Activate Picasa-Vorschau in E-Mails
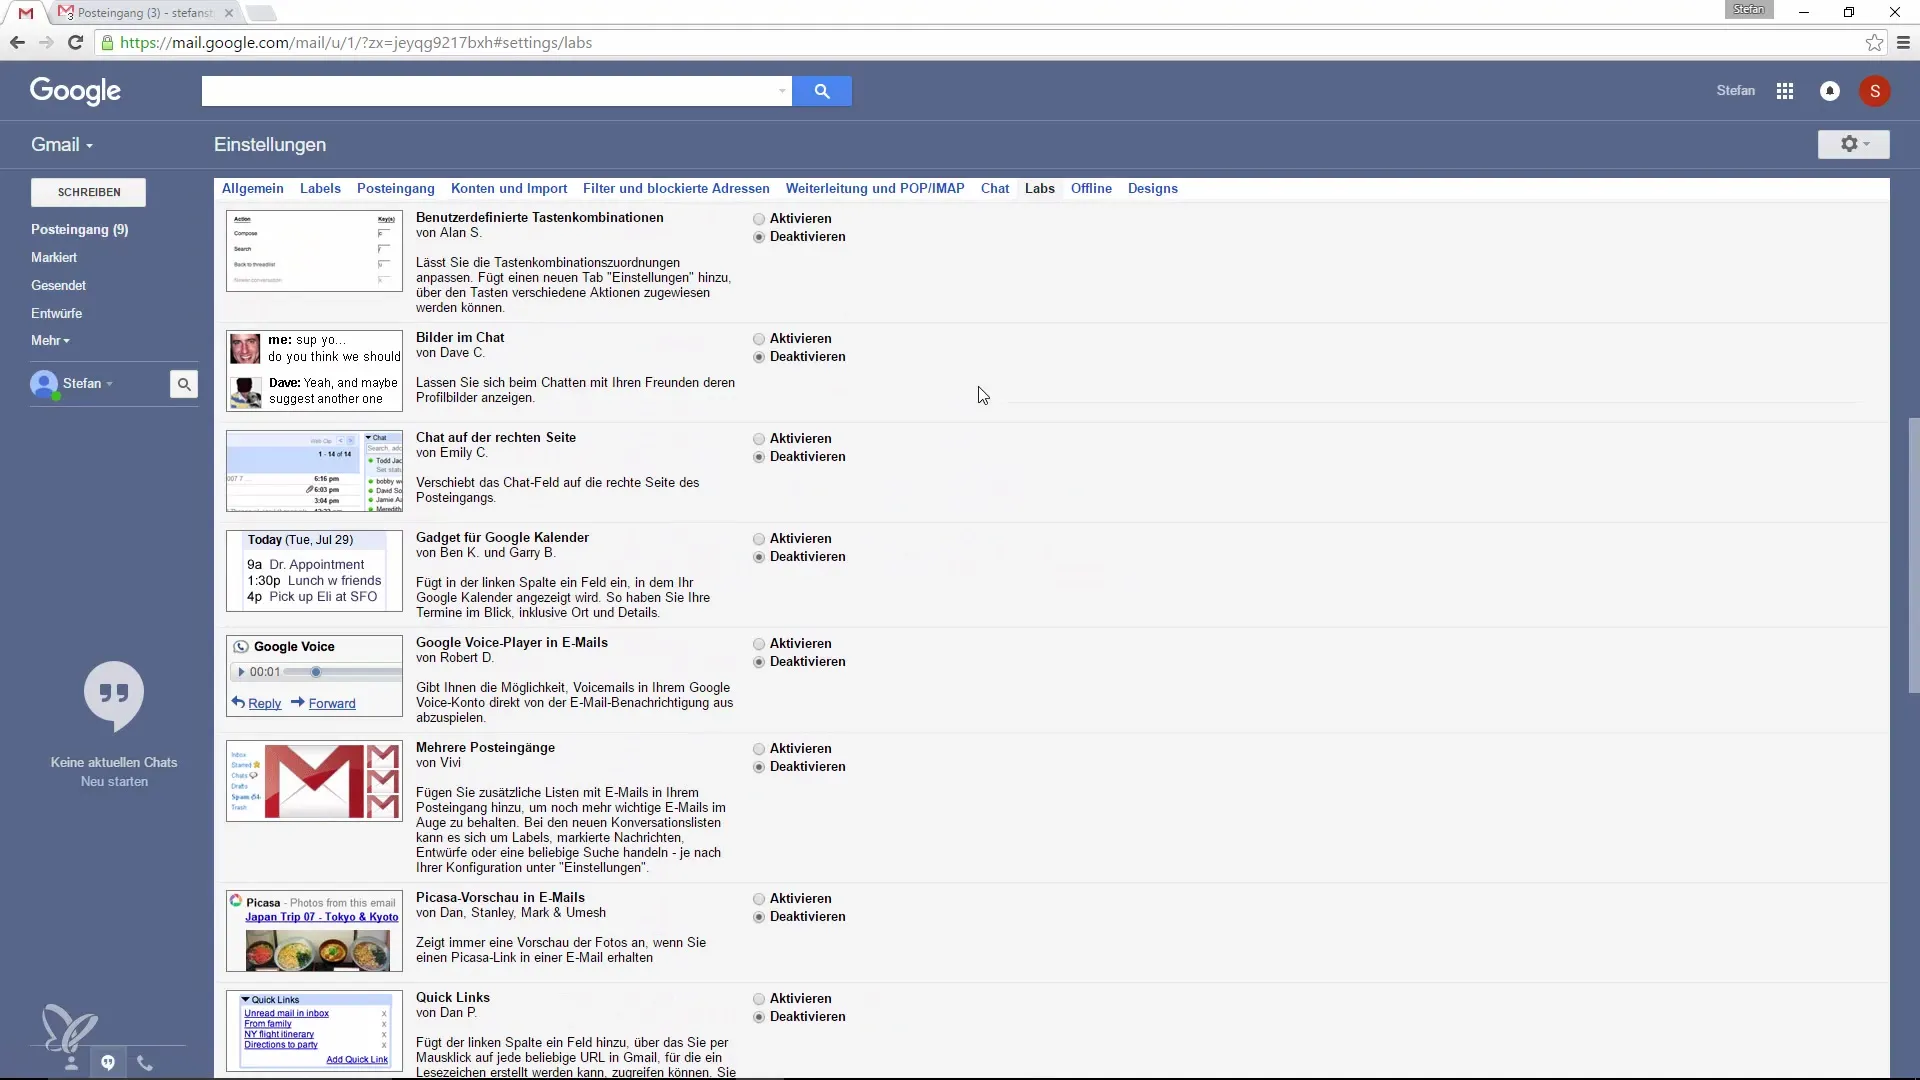Screen dimensions: 1920x1080 click(x=759, y=899)
